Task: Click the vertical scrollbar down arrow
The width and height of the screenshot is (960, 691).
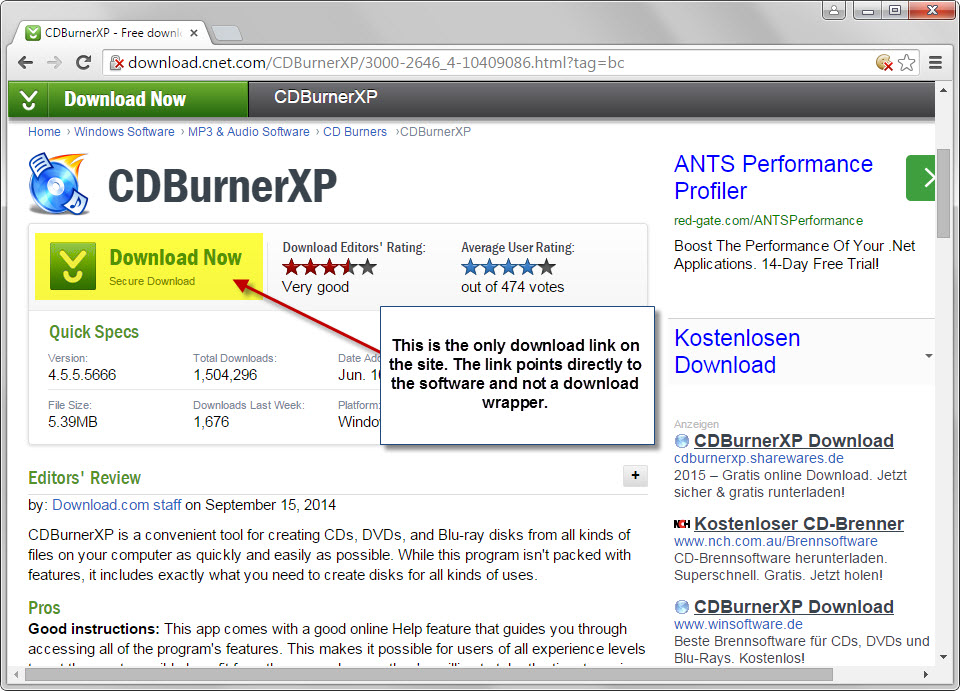Action: point(943,657)
